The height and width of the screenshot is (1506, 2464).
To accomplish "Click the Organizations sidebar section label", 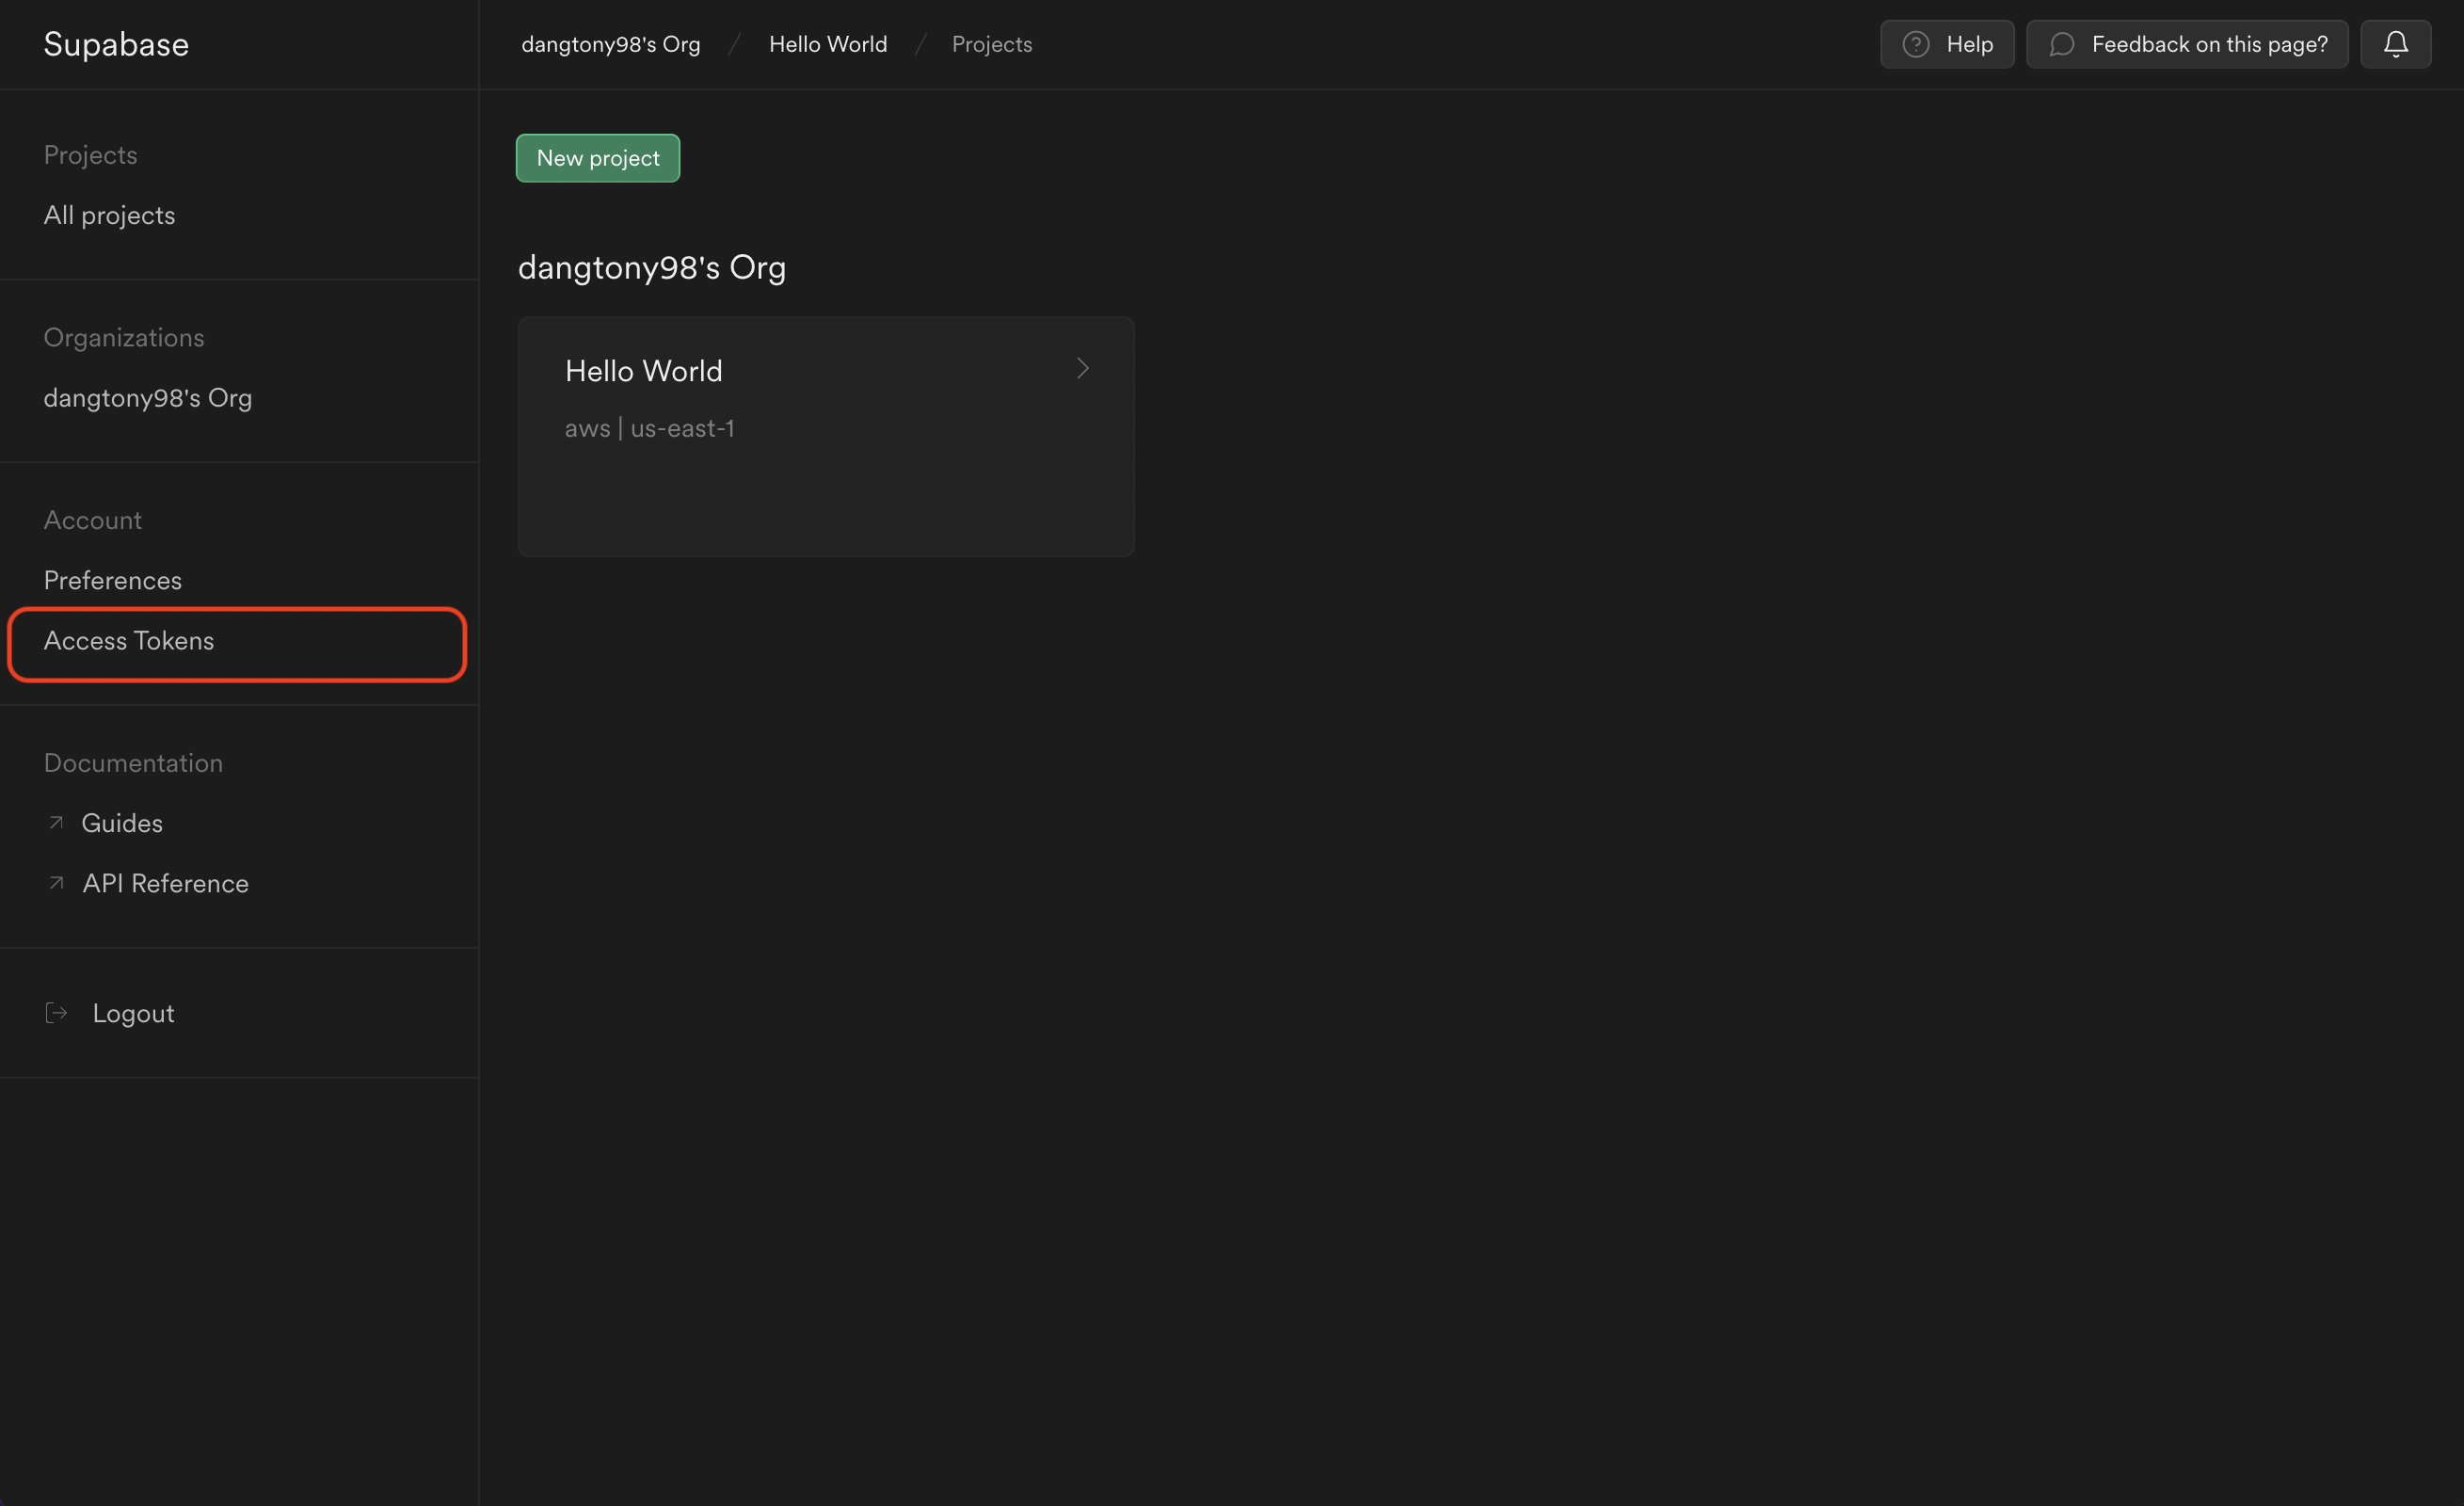I will pyautogui.click(x=123, y=337).
